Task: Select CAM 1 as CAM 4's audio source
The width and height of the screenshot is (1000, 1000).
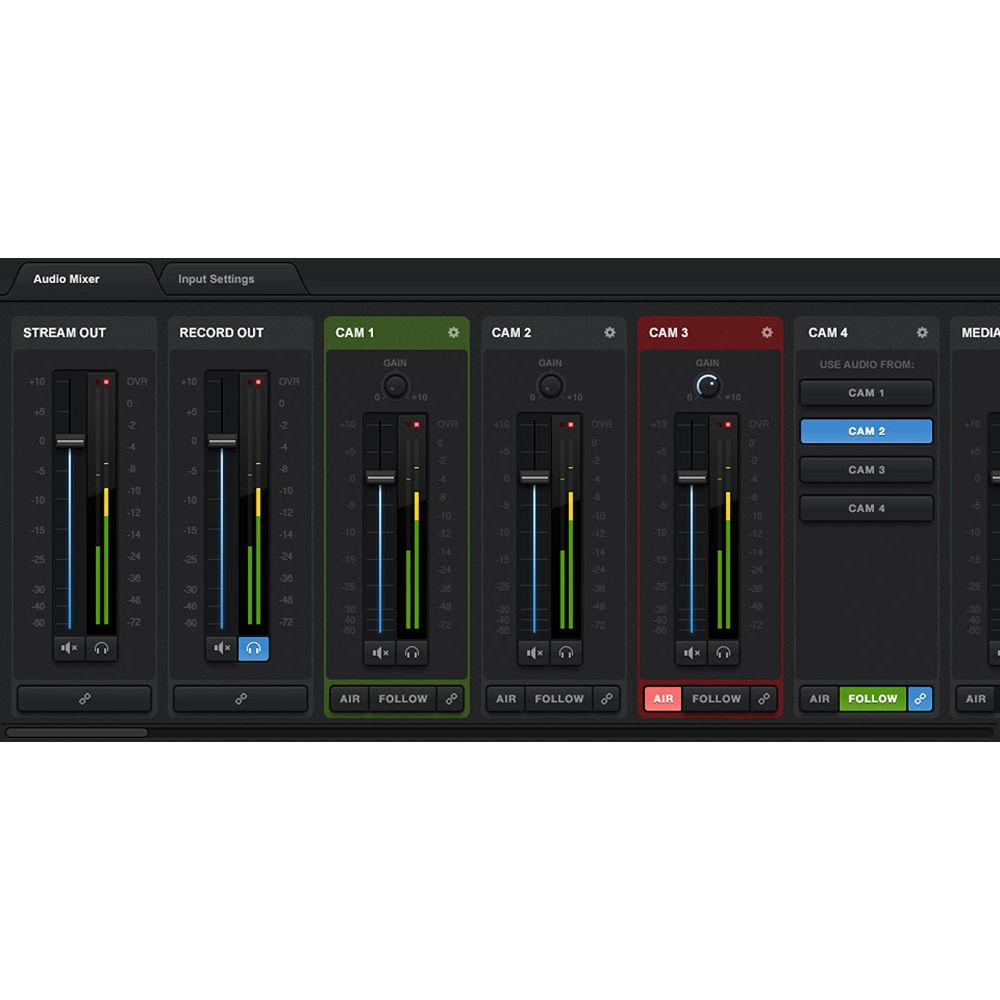Action: pyautogui.click(x=866, y=392)
